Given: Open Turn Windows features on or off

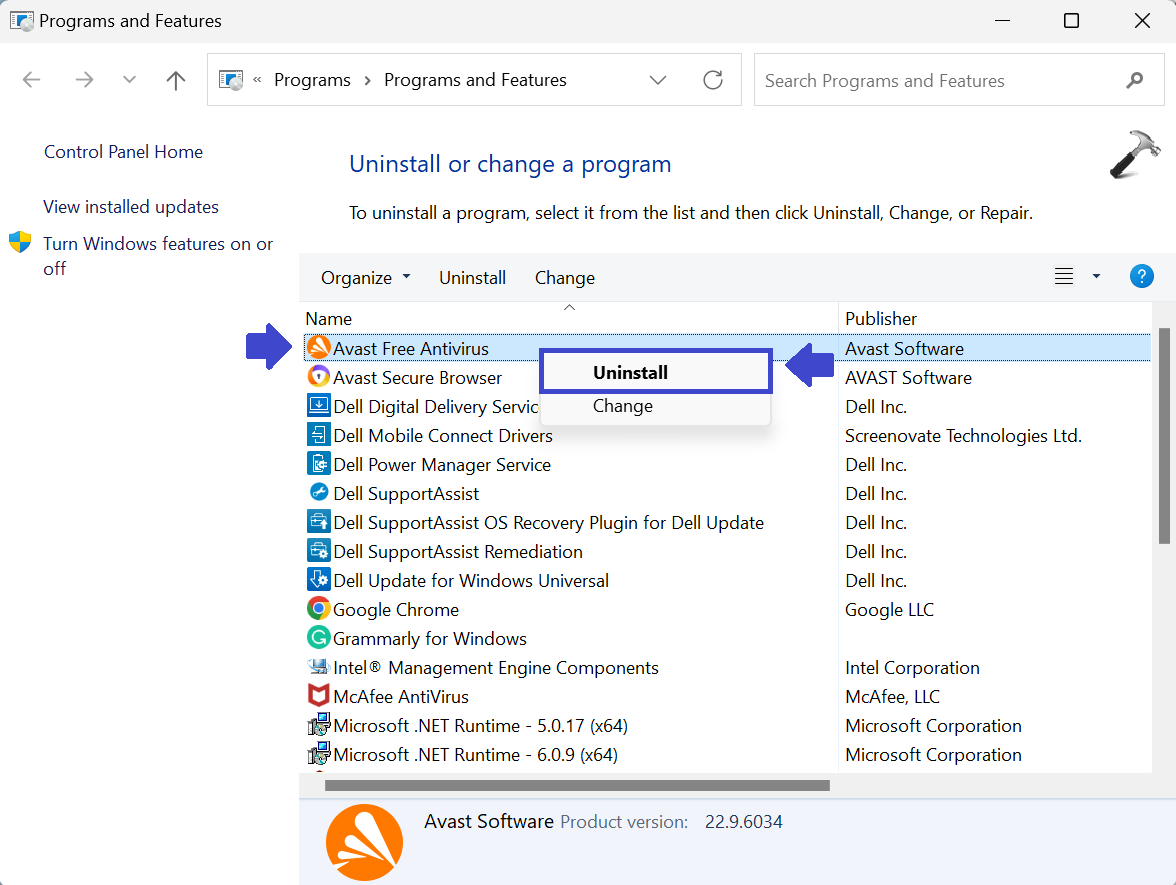Looking at the screenshot, I should pyautogui.click(x=158, y=256).
